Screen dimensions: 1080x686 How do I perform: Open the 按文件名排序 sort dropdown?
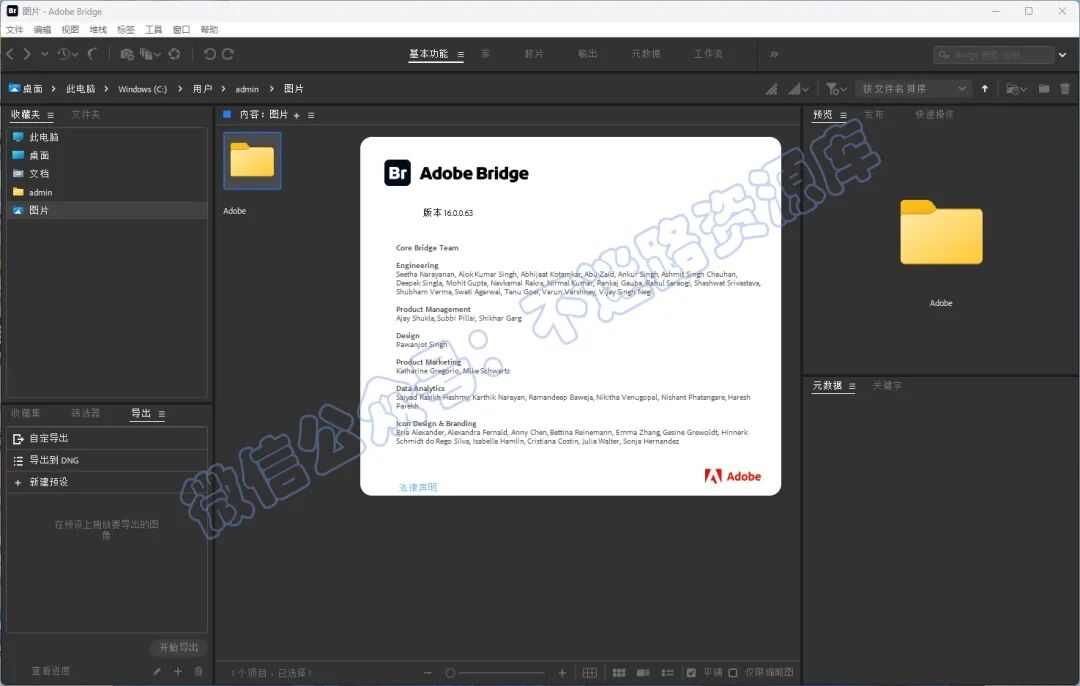coord(913,89)
